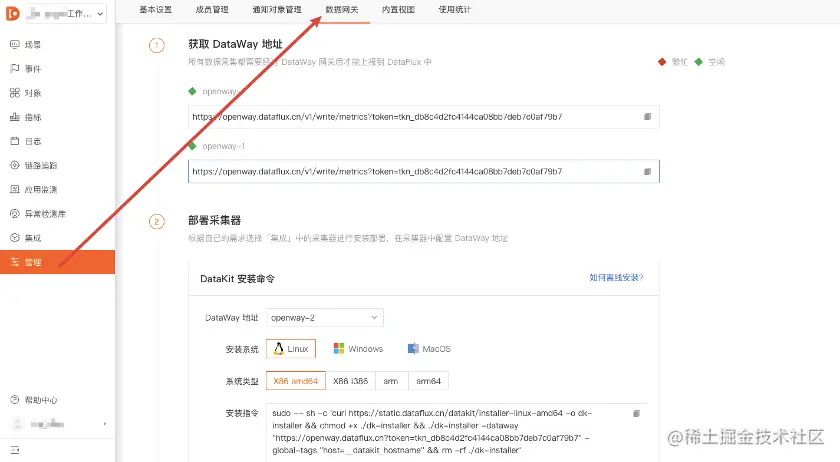840x462 pixels.
Task: Click the 空闲 legend label
Action: pyautogui.click(x=716, y=62)
